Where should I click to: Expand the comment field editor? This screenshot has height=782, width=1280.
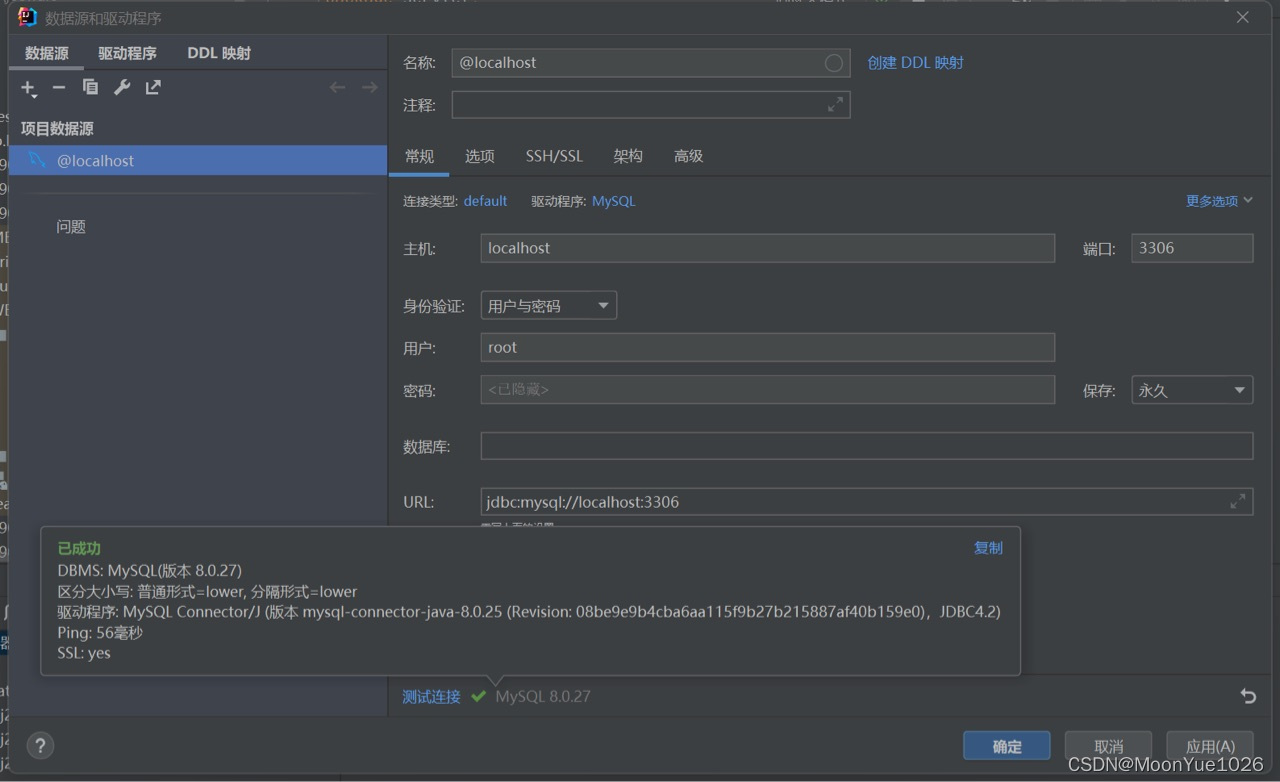[835, 105]
